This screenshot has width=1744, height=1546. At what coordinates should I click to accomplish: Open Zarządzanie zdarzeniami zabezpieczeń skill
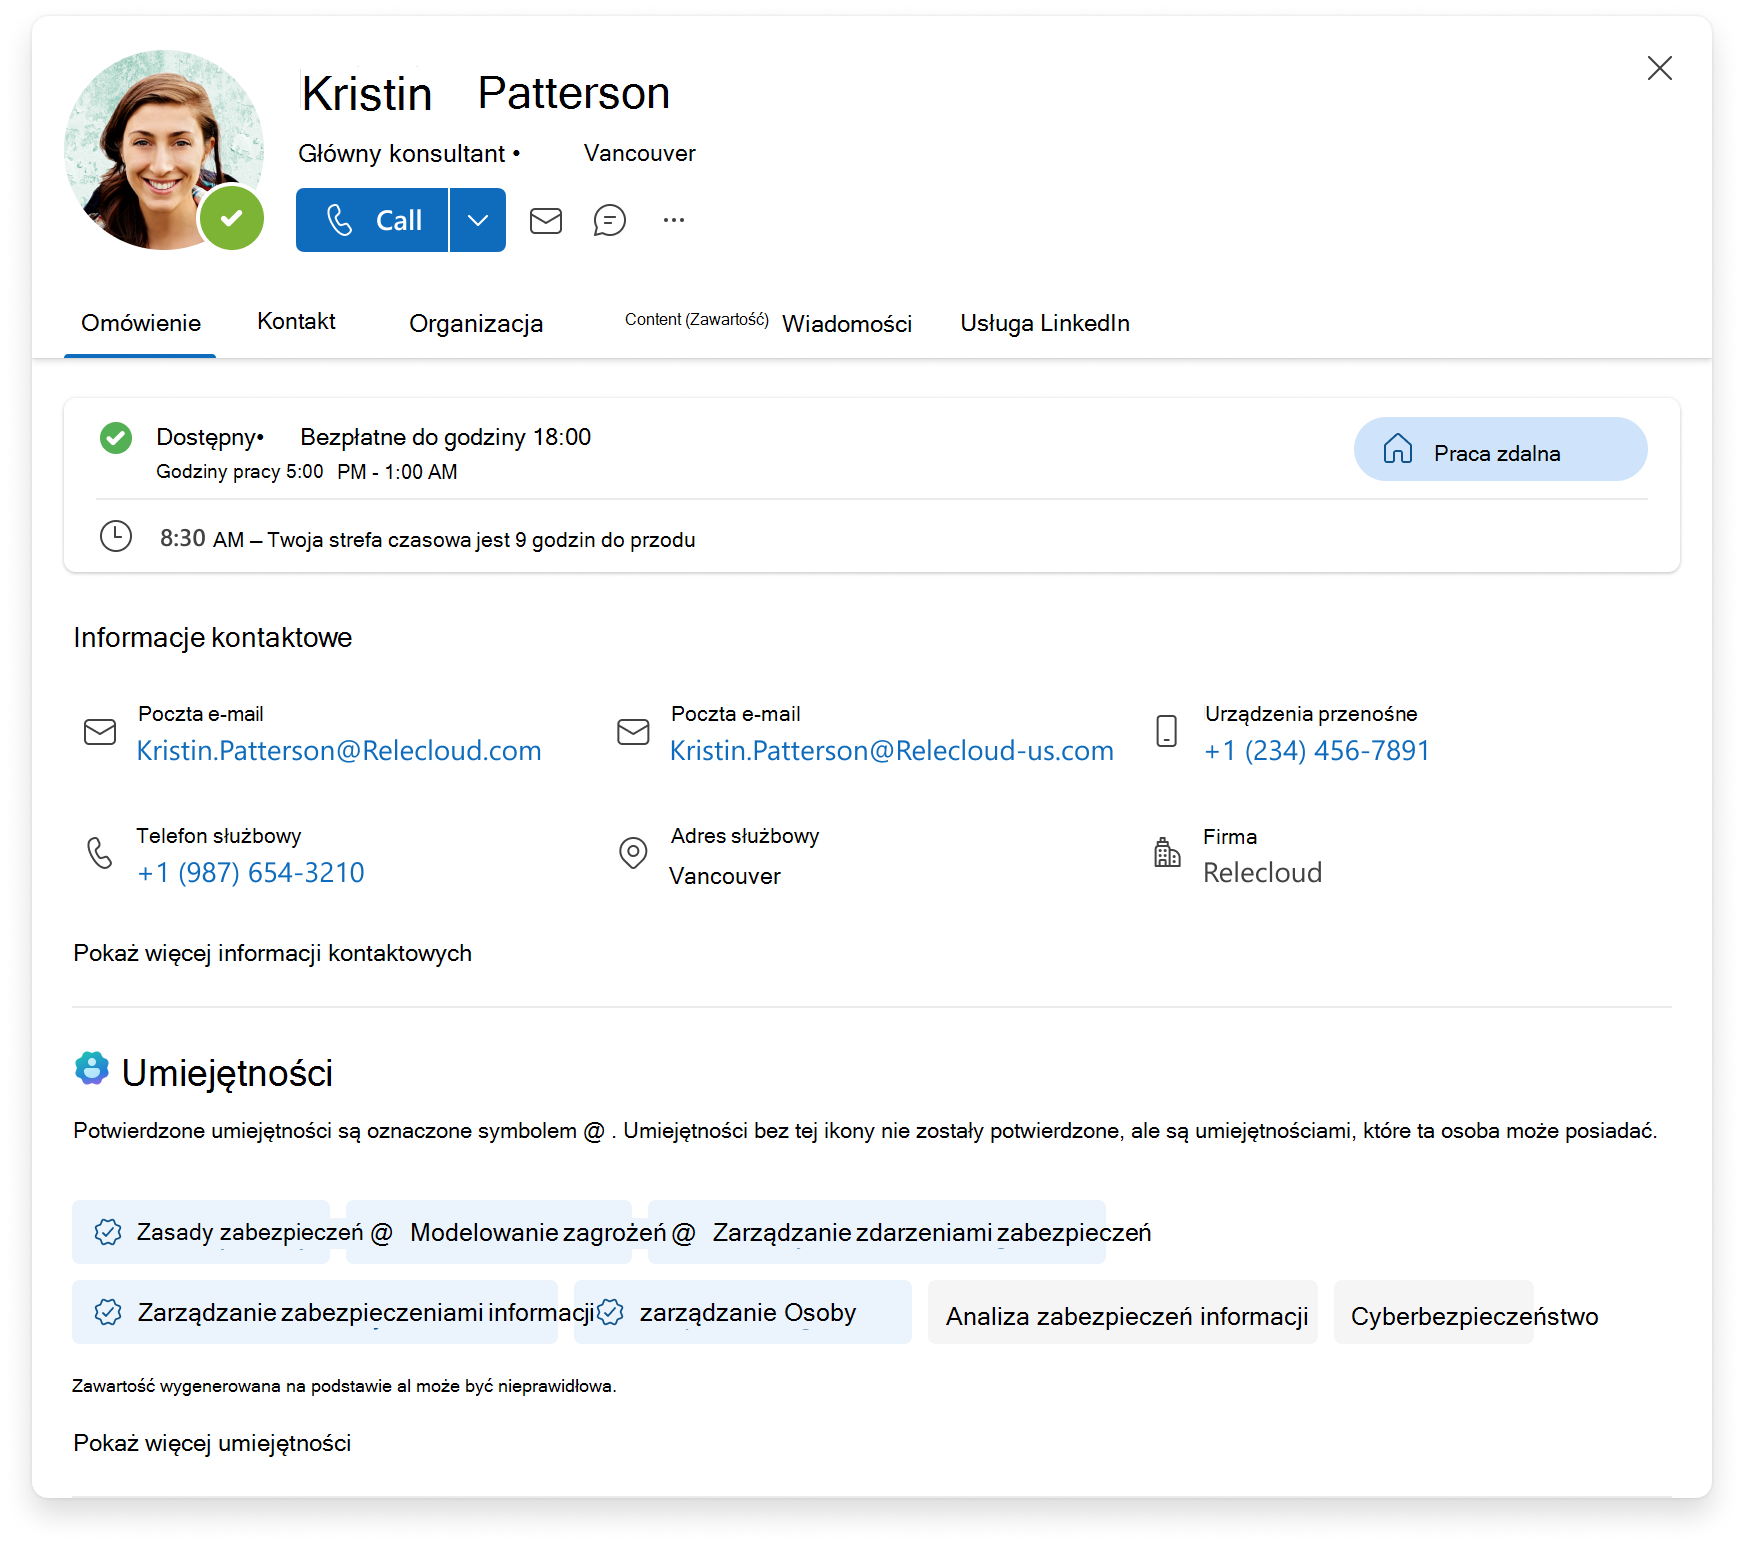coord(877,1232)
